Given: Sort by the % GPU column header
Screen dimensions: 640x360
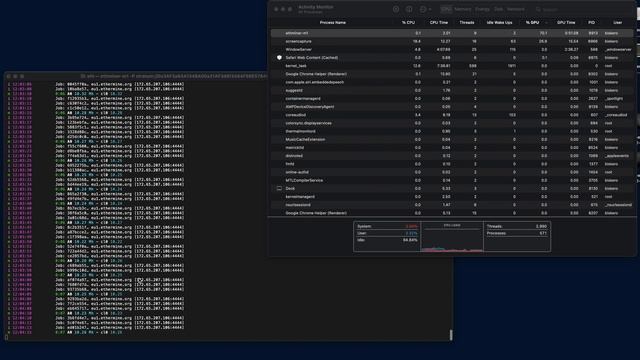Looking at the screenshot, I should point(532,22).
